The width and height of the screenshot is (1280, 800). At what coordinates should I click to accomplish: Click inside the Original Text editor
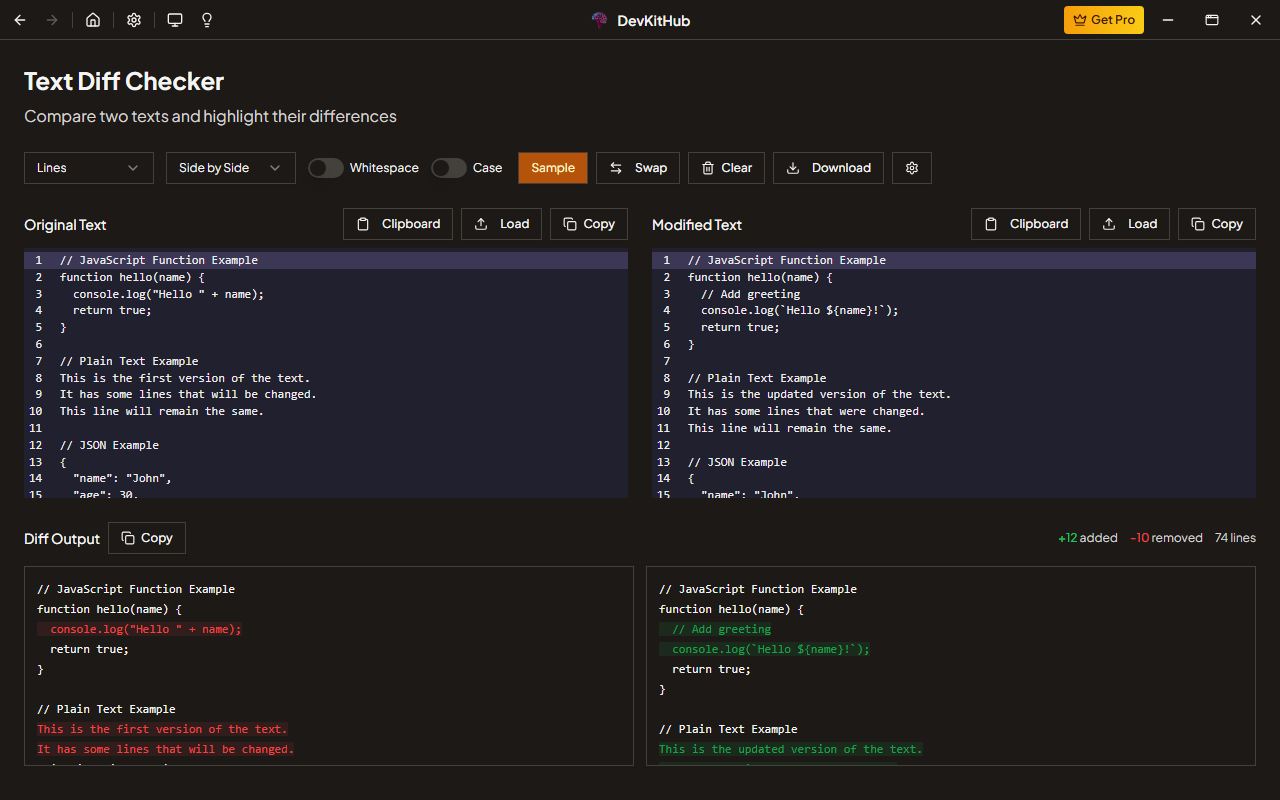point(326,374)
